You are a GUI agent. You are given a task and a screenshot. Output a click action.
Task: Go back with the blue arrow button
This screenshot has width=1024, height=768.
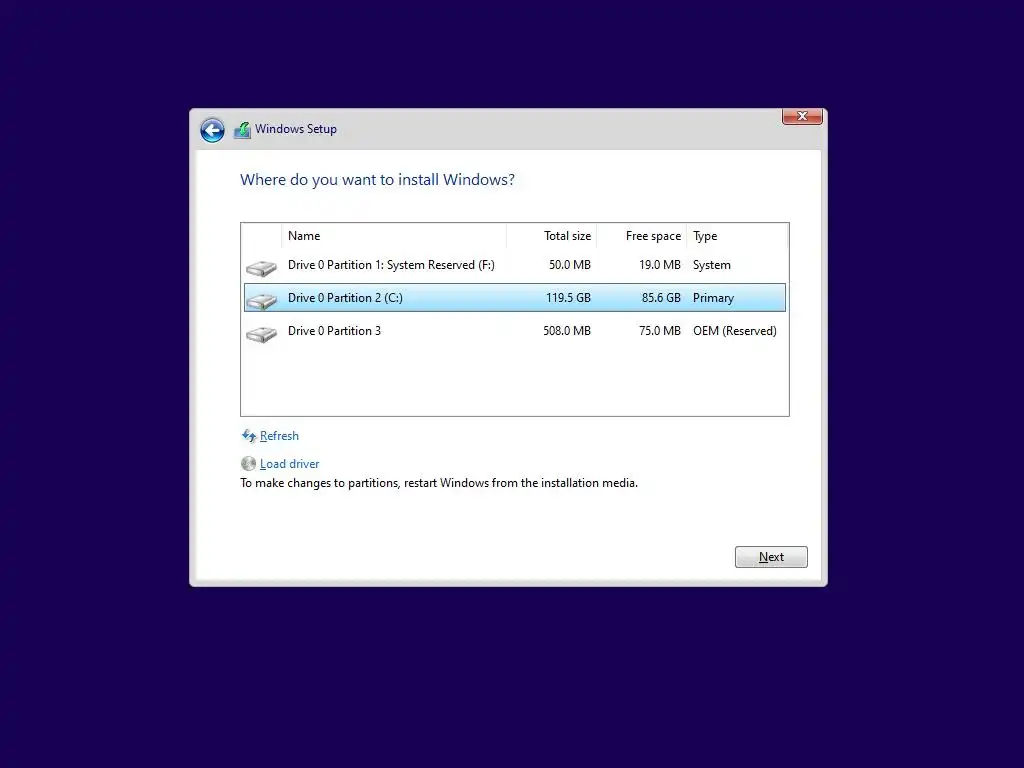click(212, 130)
